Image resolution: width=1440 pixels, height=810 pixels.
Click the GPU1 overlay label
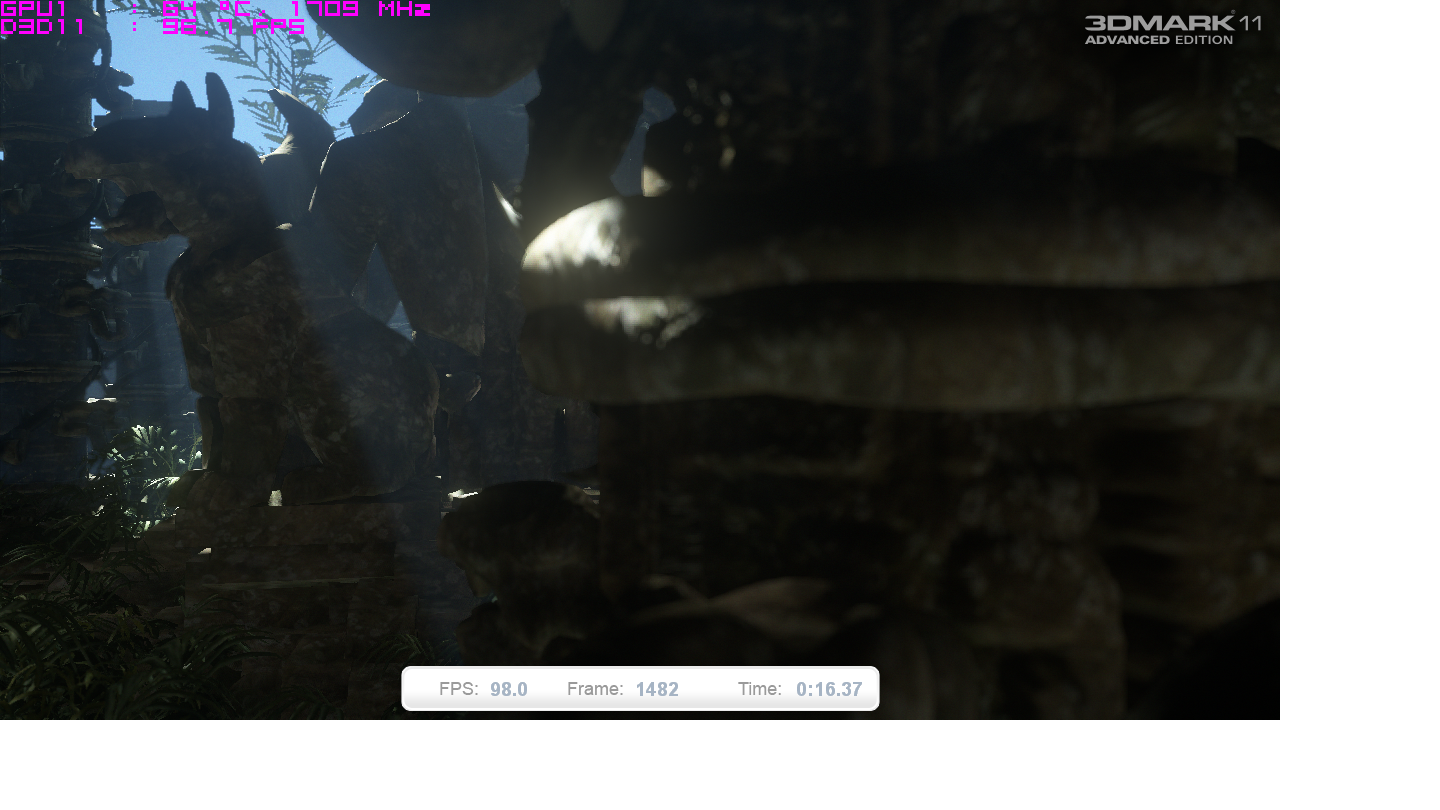[35, 9]
